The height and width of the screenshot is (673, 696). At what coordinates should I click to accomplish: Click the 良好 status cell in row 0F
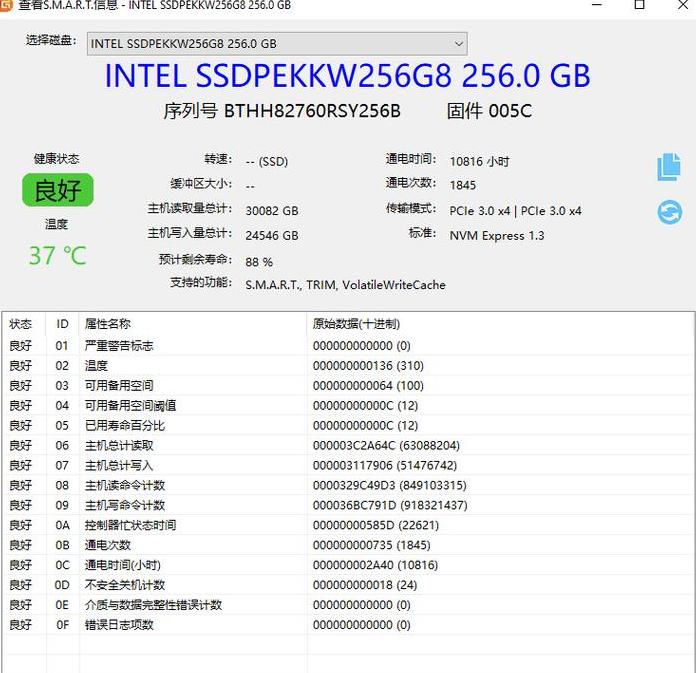pos(20,625)
